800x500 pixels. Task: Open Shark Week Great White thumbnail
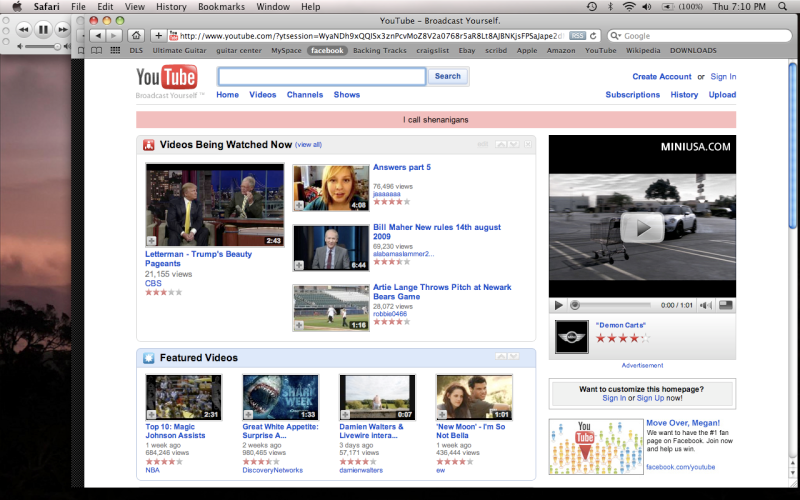coord(281,397)
